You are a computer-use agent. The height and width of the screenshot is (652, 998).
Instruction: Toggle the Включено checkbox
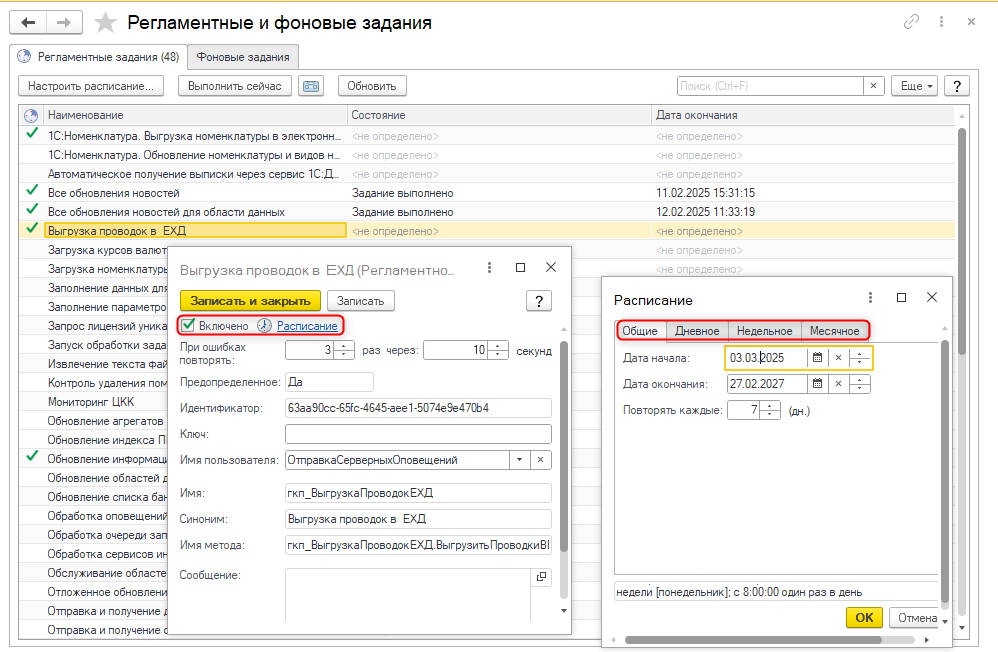pos(188,325)
